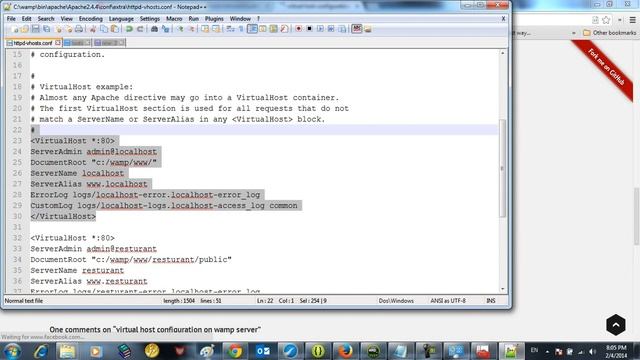Click the Save recorded macro icon
Screen dimensions: 640x360
click(342, 29)
